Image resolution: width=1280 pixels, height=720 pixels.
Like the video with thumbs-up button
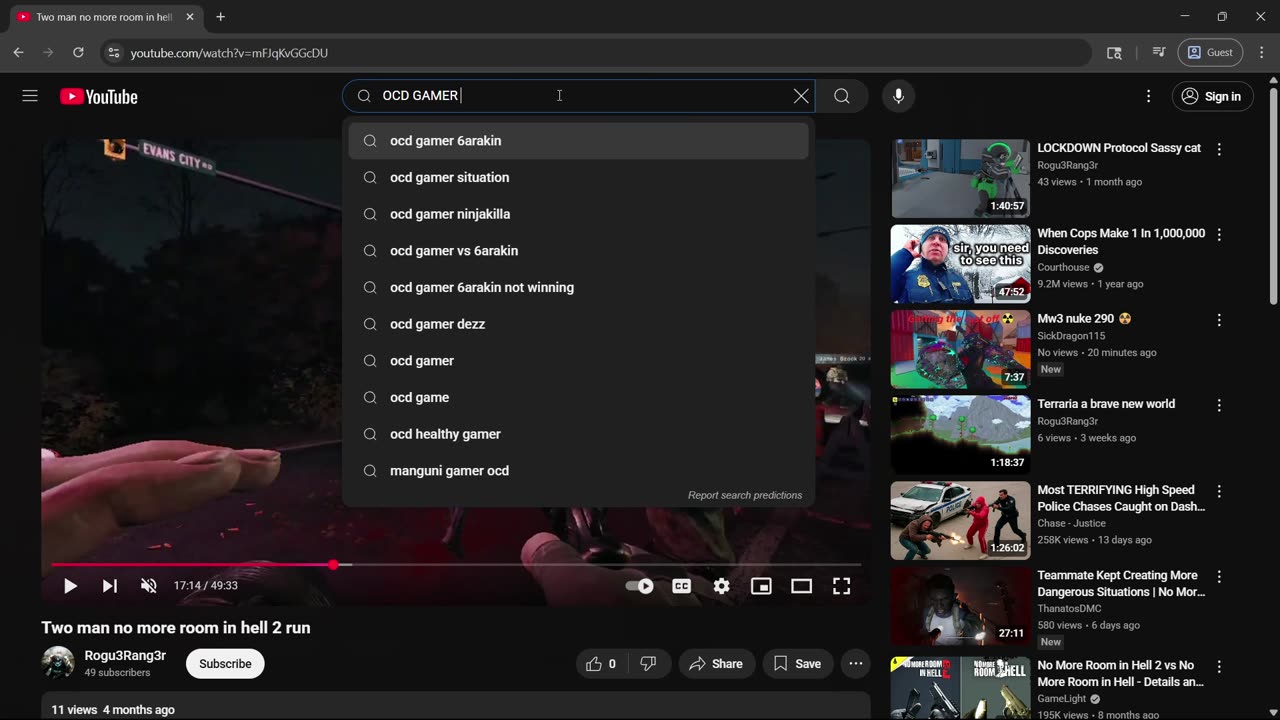[601, 664]
